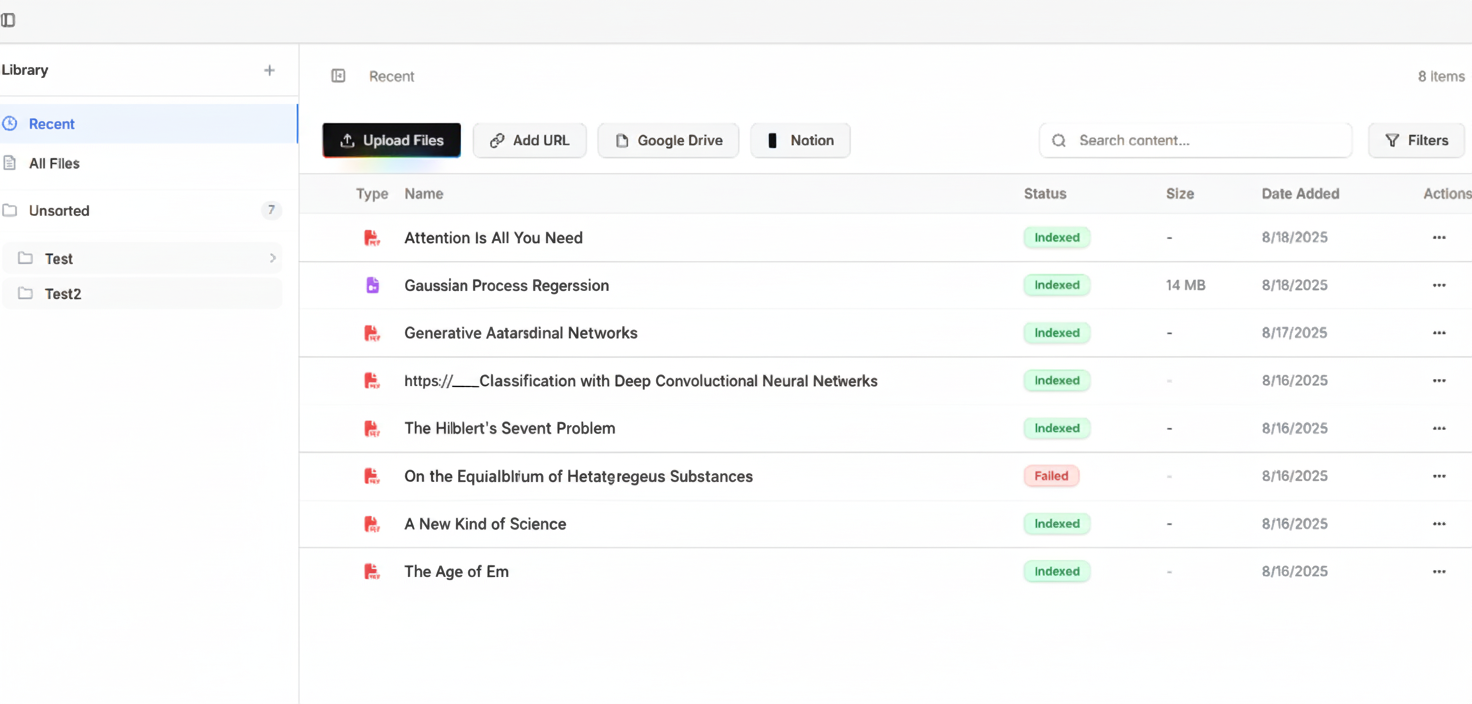Click the panel icon next to Recent breadcrumb
The height and width of the screenshot is (704, 1472).
coord(338,76)
